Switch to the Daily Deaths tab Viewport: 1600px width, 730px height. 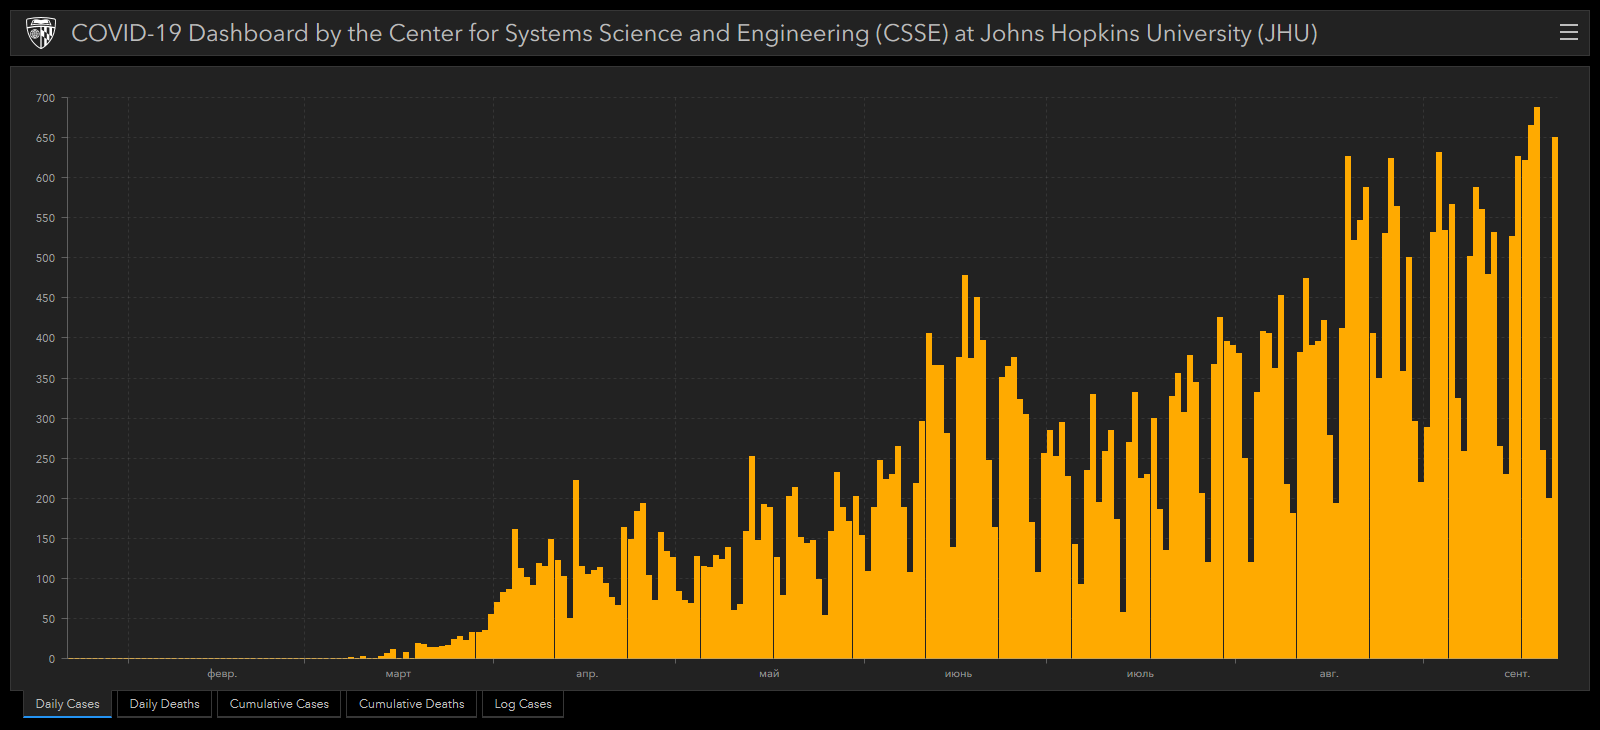164,704
